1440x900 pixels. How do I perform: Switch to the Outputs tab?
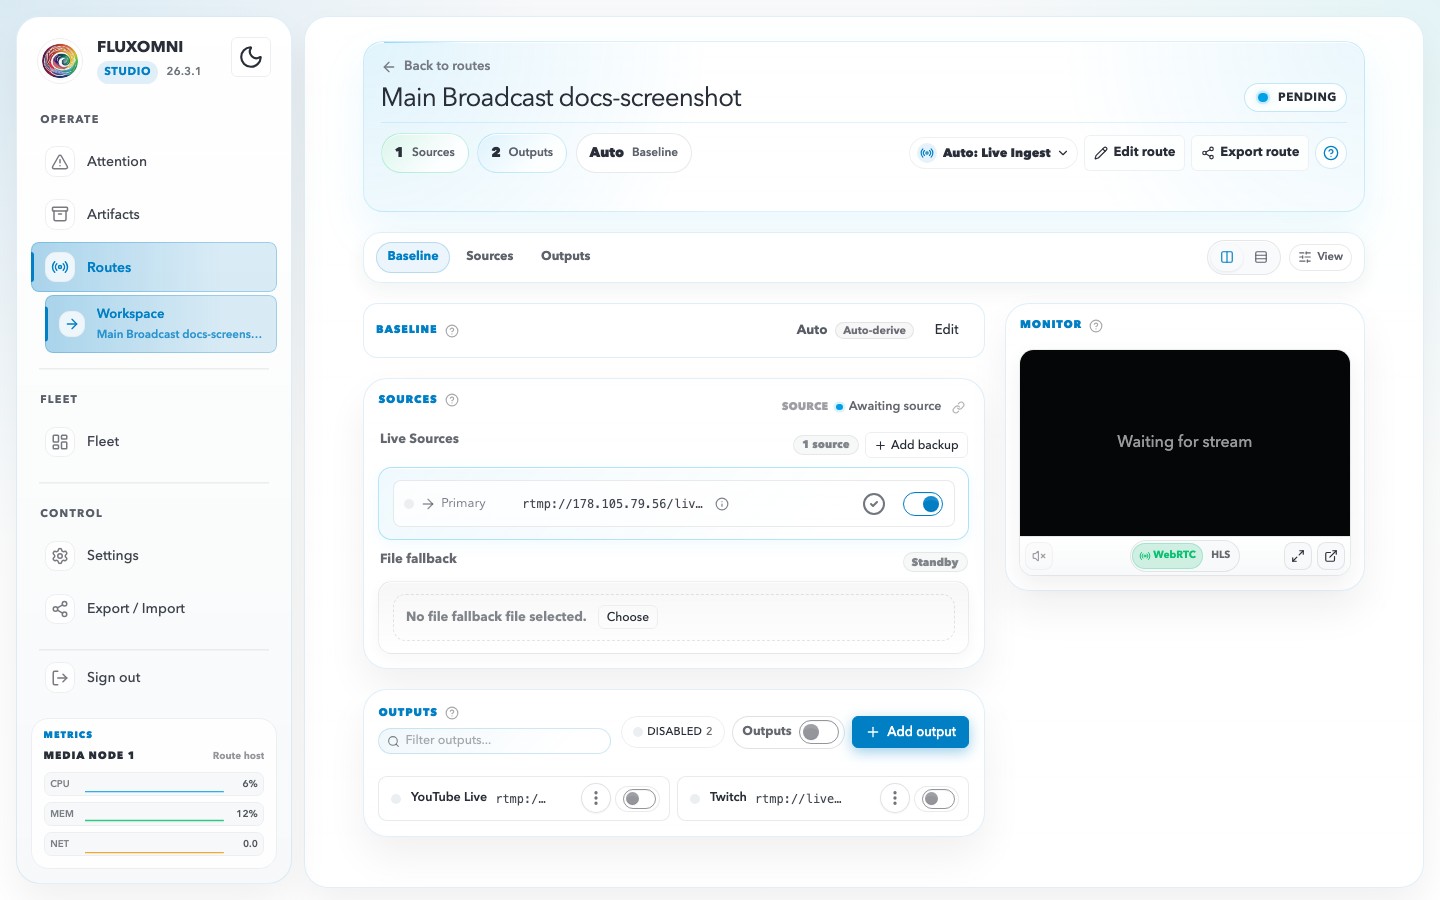566,257
